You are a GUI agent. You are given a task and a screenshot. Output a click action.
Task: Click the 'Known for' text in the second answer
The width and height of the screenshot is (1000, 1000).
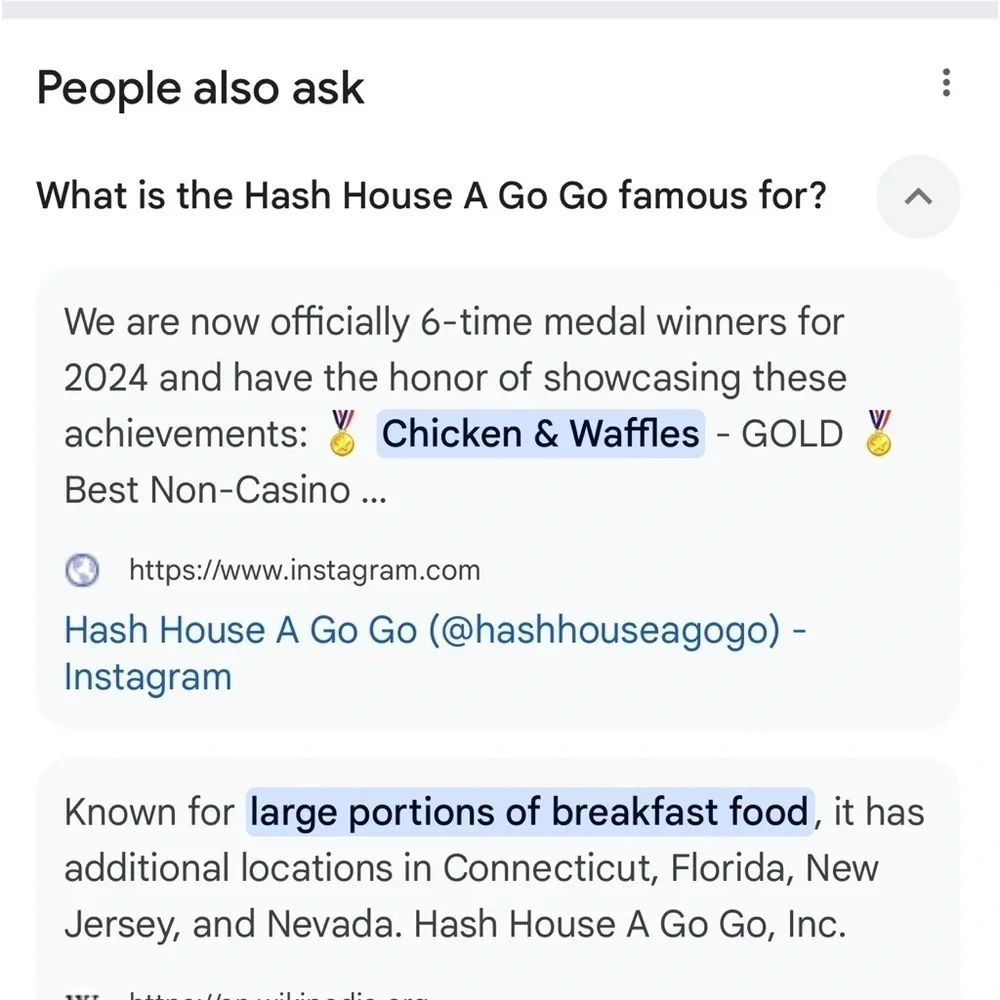[149, 812]
